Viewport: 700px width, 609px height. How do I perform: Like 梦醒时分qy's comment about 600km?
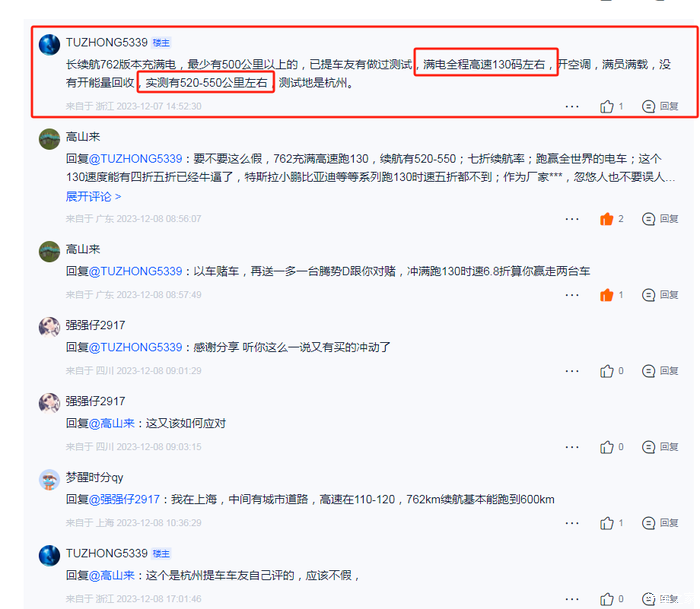pyautogui.click(x=607, y=523)
